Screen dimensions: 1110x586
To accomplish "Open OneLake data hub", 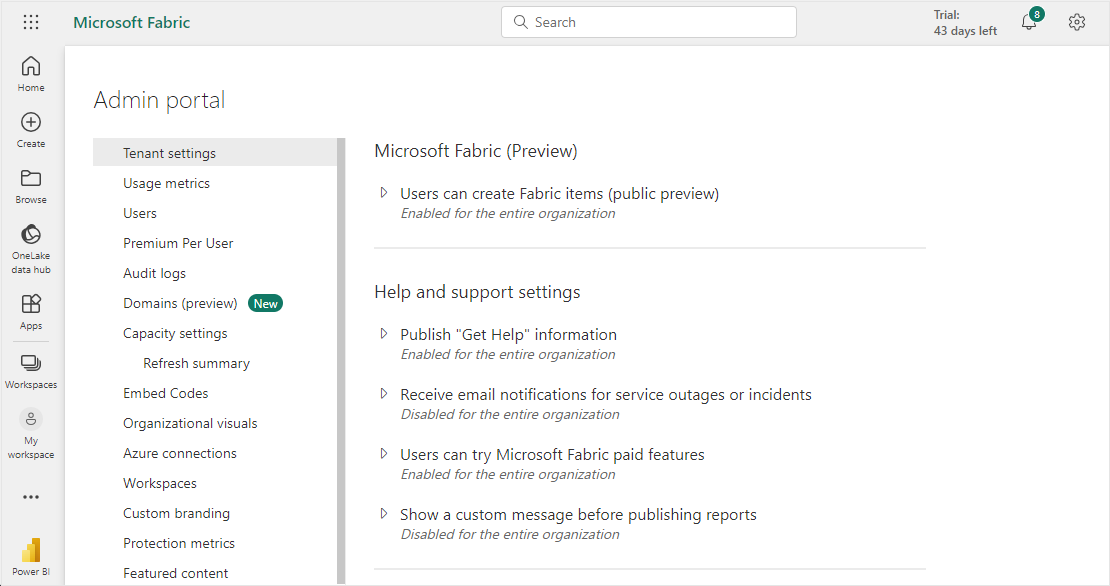I will tap(31, 248).
